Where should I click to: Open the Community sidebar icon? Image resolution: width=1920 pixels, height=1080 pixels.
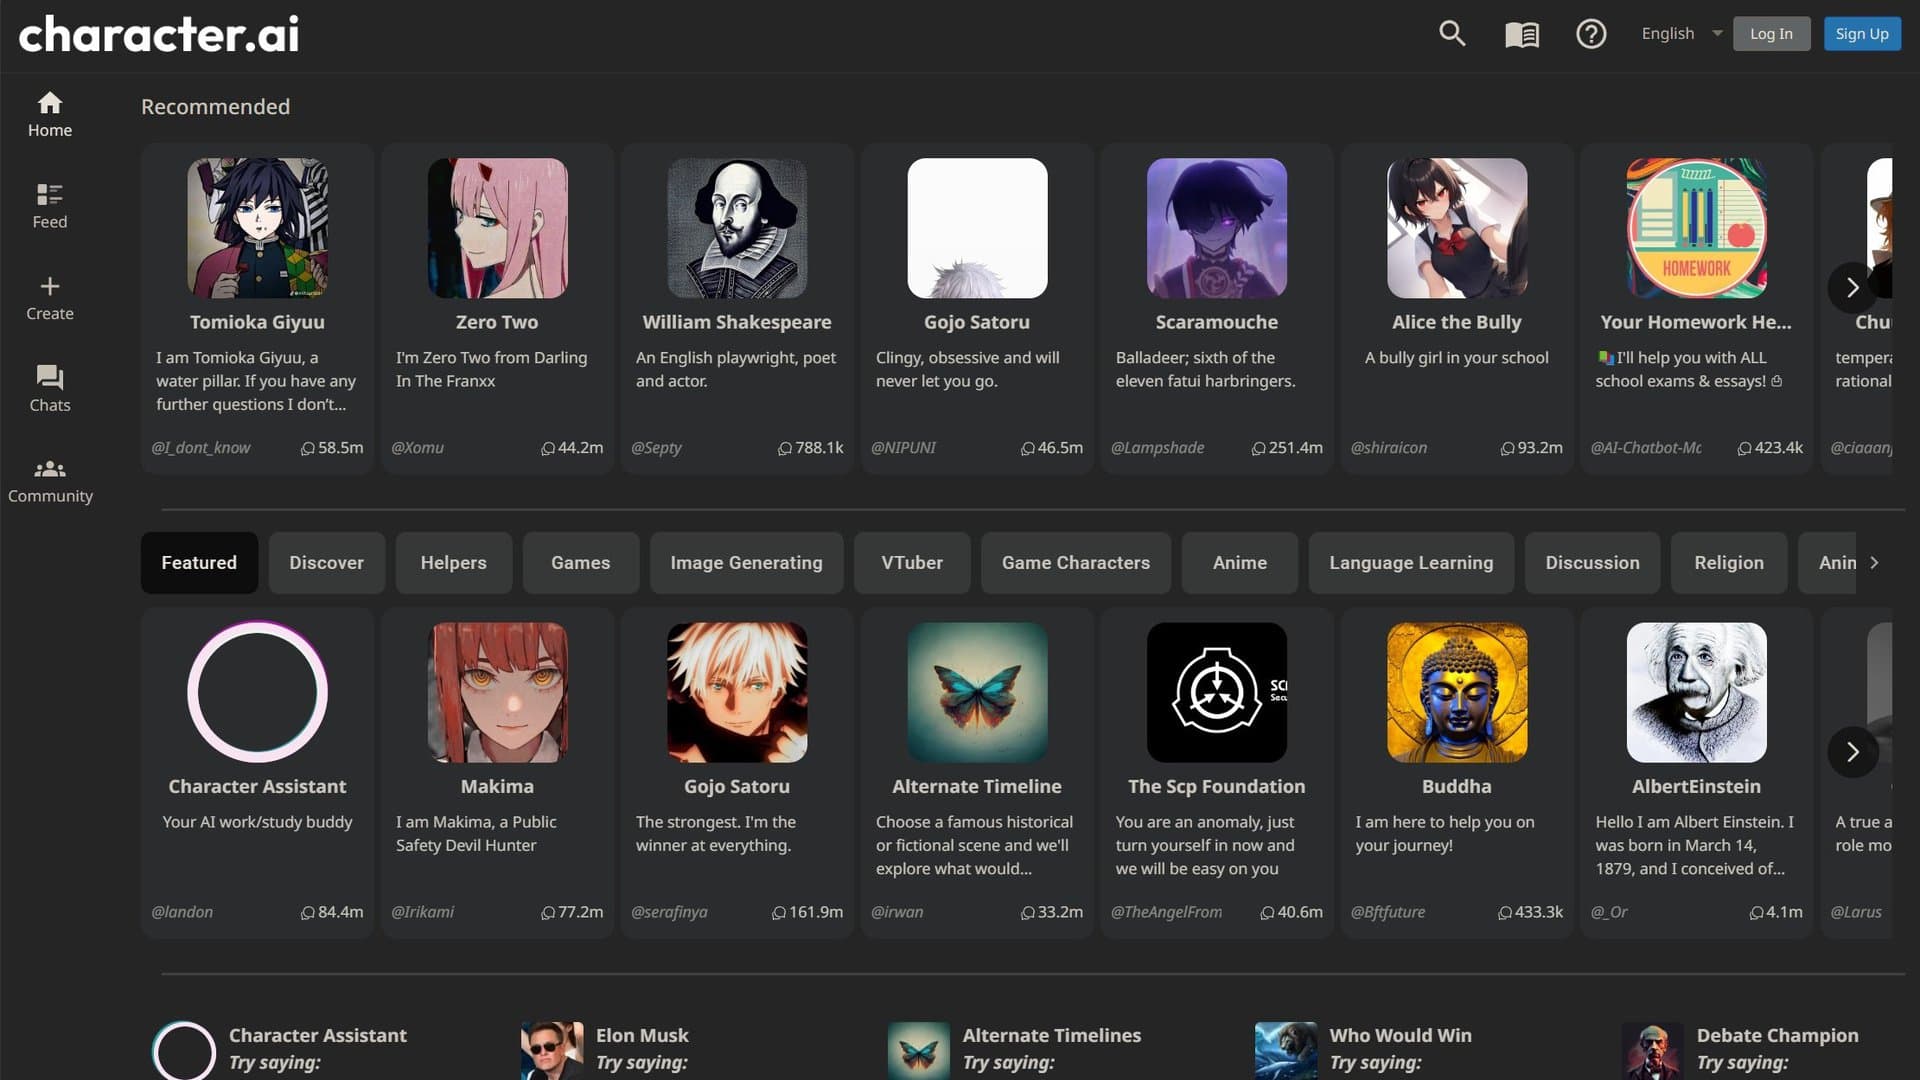50,481
